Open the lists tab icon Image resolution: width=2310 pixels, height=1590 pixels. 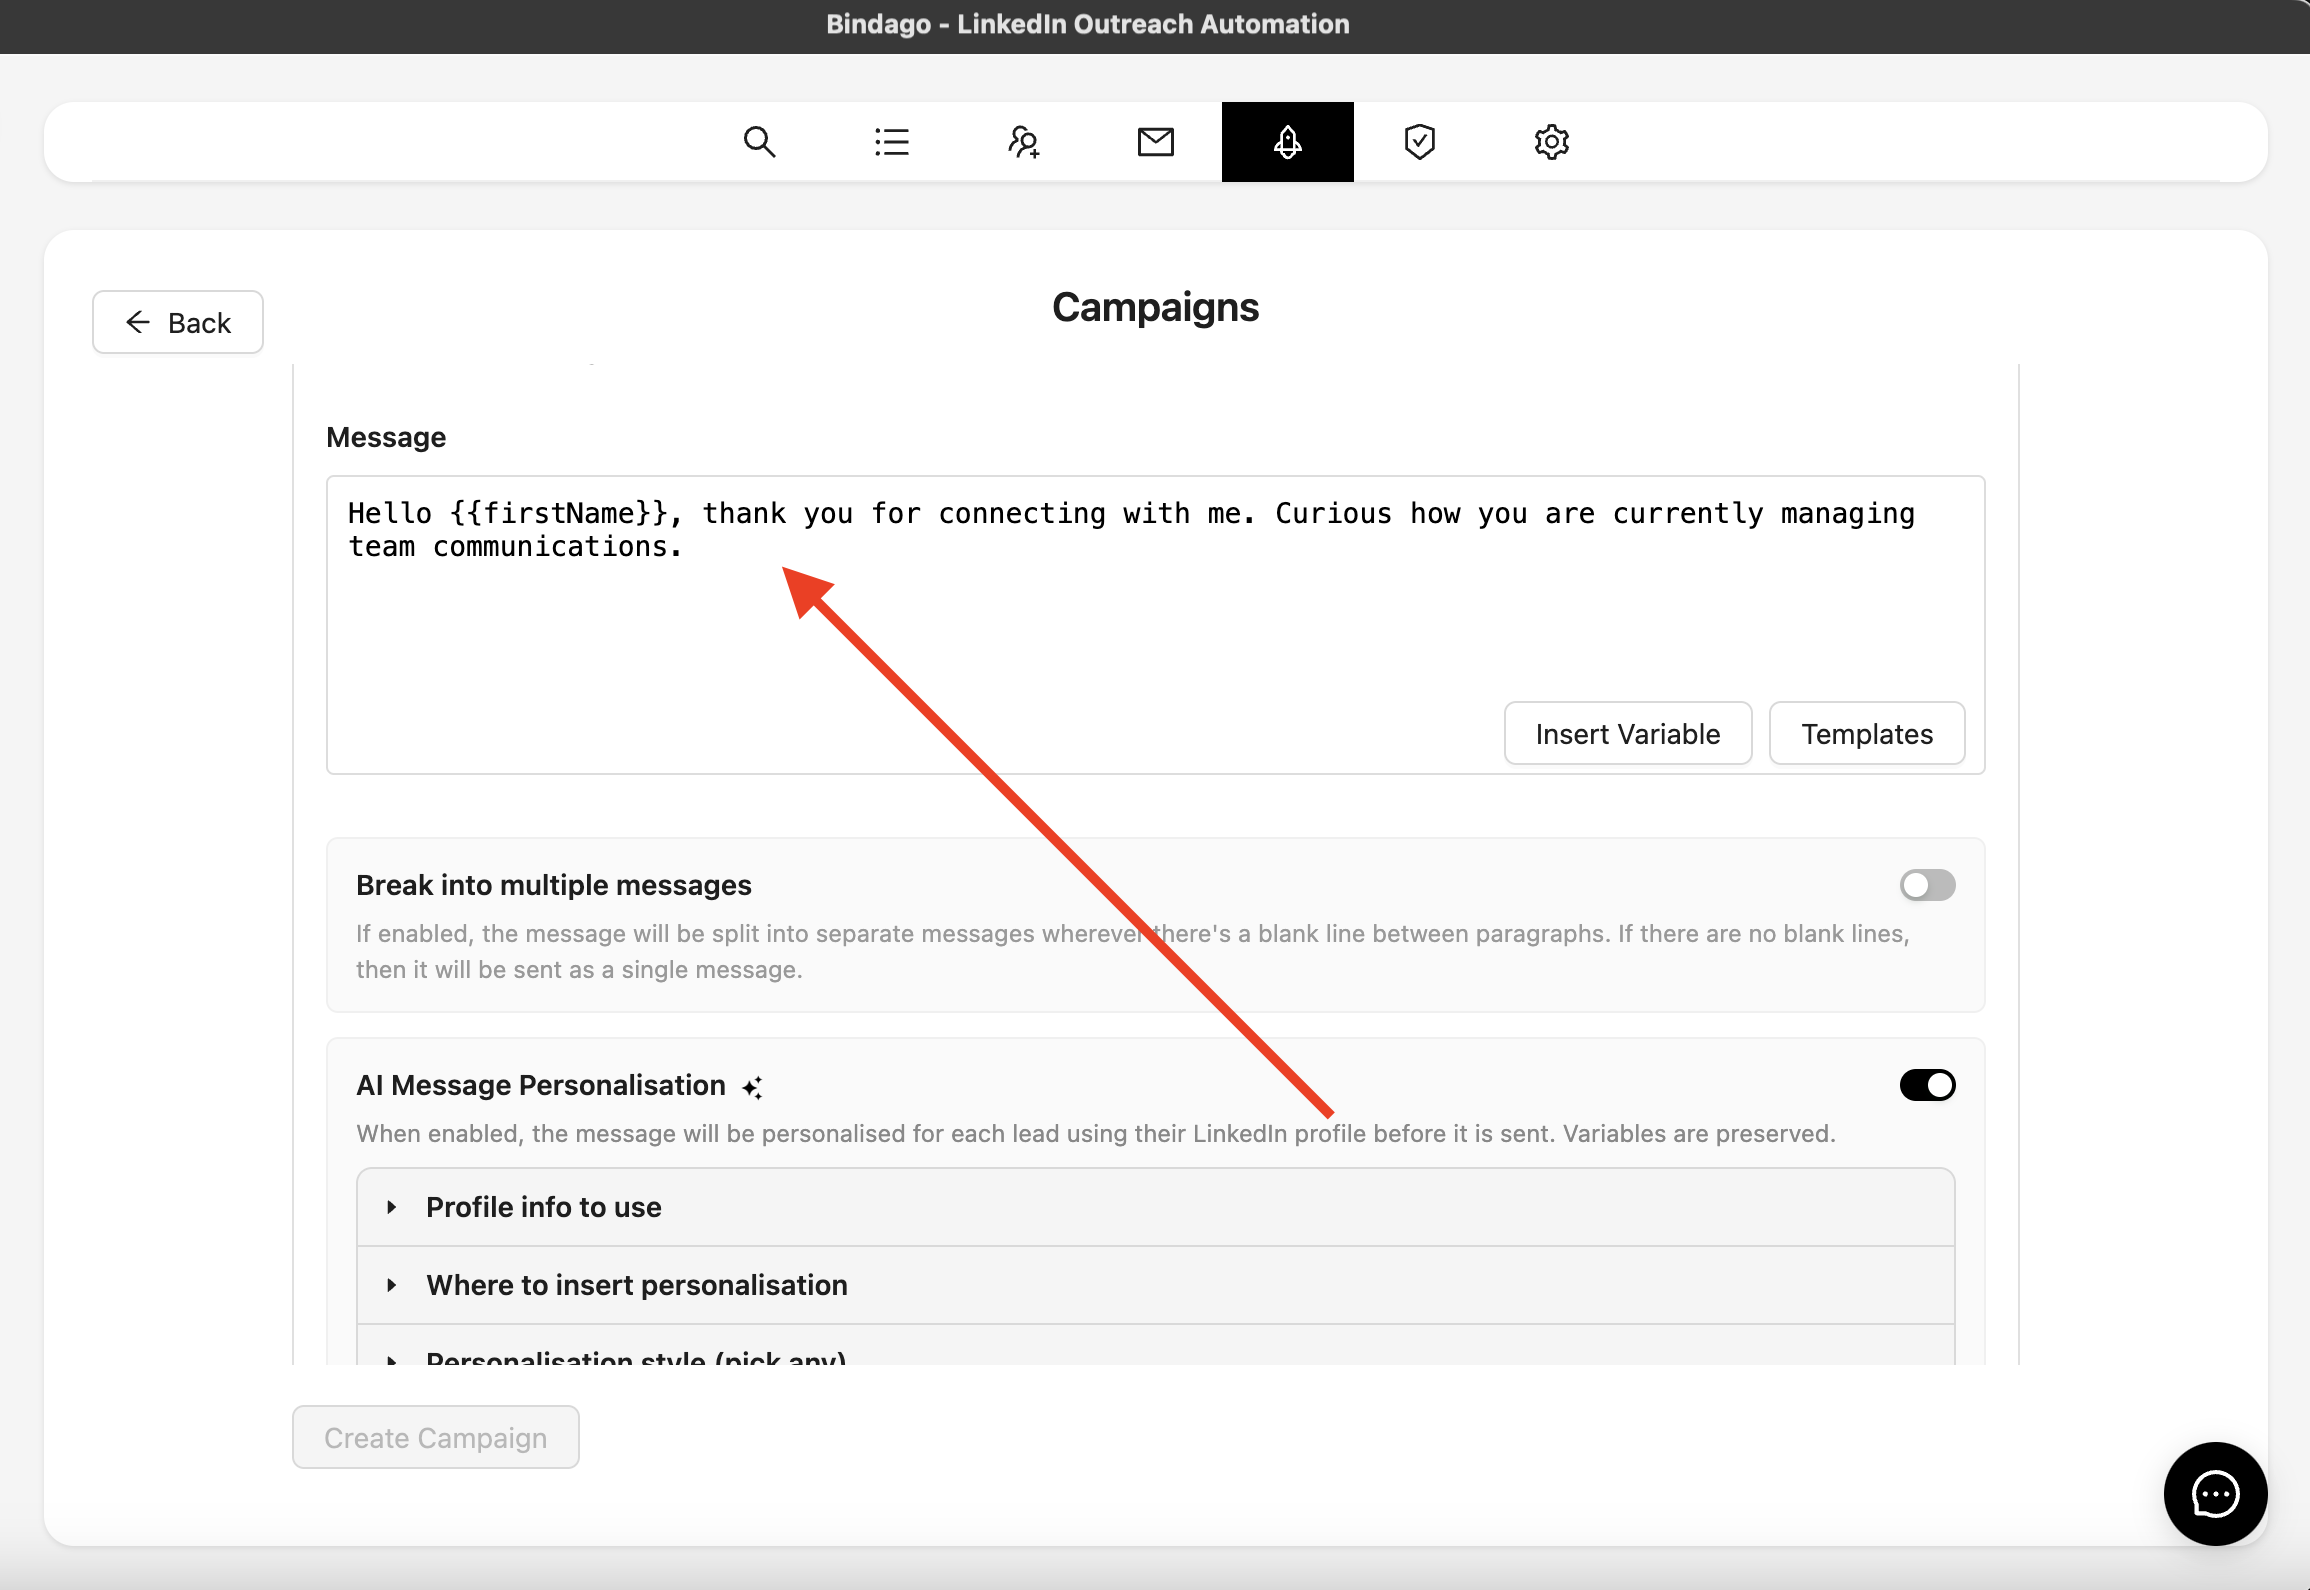892,142
